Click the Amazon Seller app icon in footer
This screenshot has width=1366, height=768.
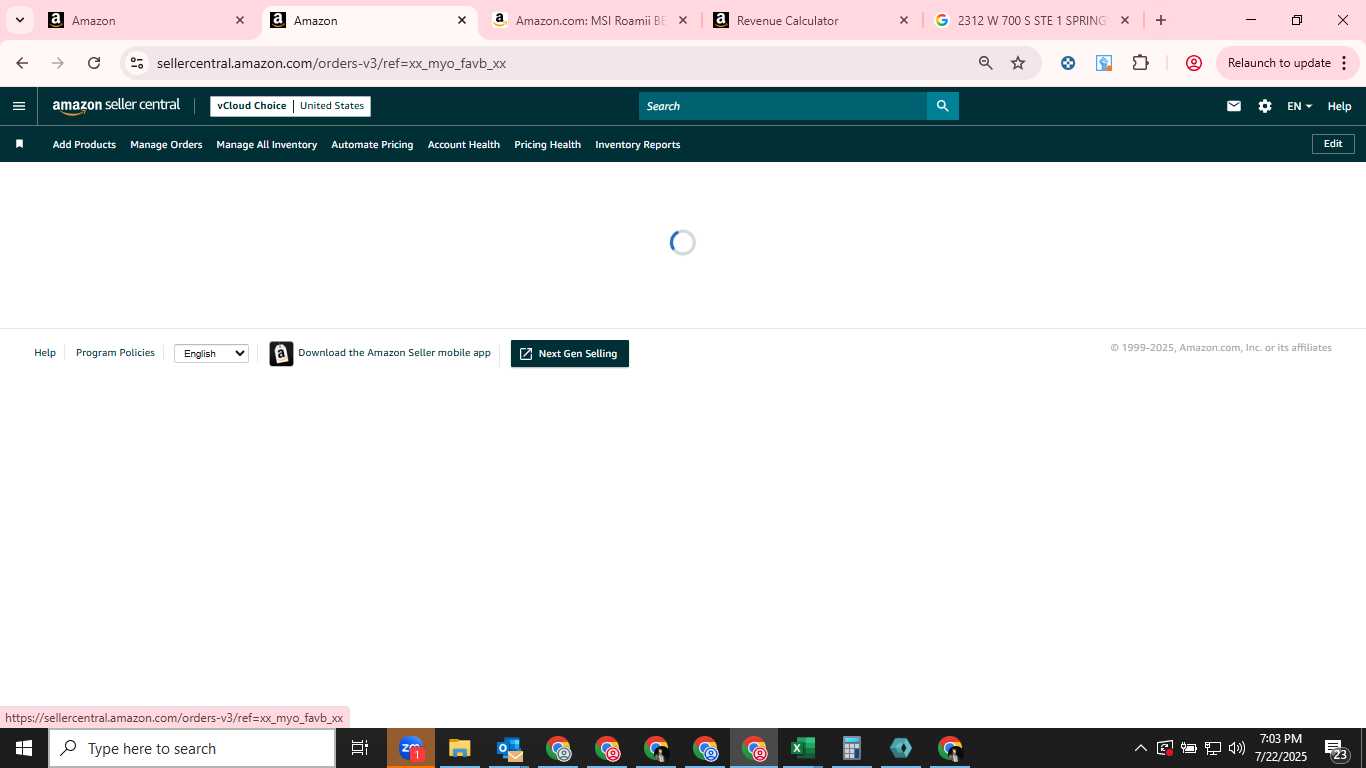pos(281,354)
